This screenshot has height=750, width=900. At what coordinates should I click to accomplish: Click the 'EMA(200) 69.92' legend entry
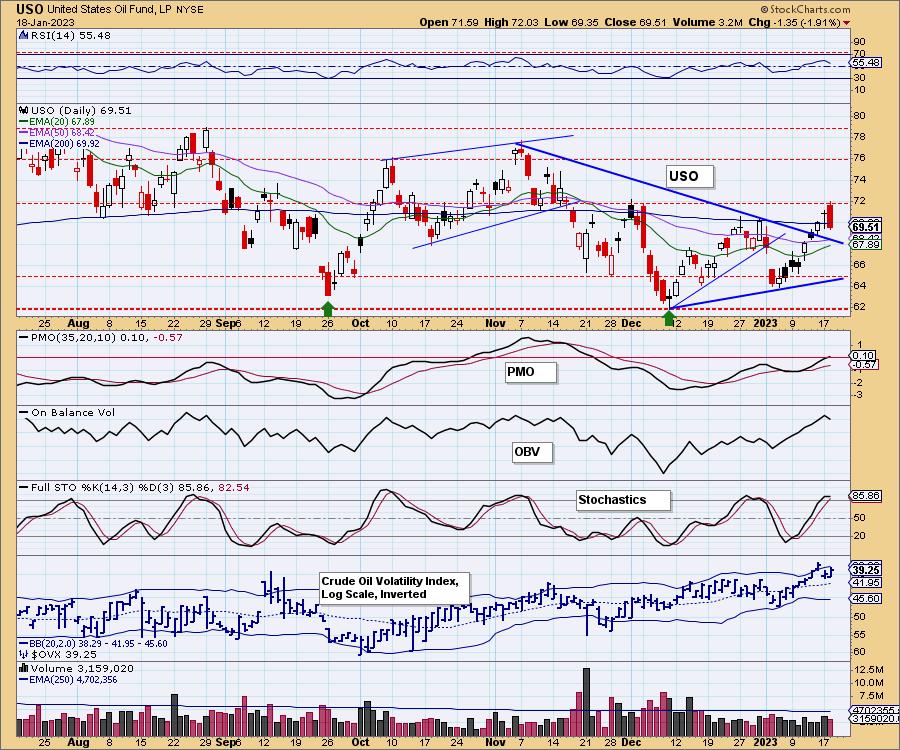59,143
